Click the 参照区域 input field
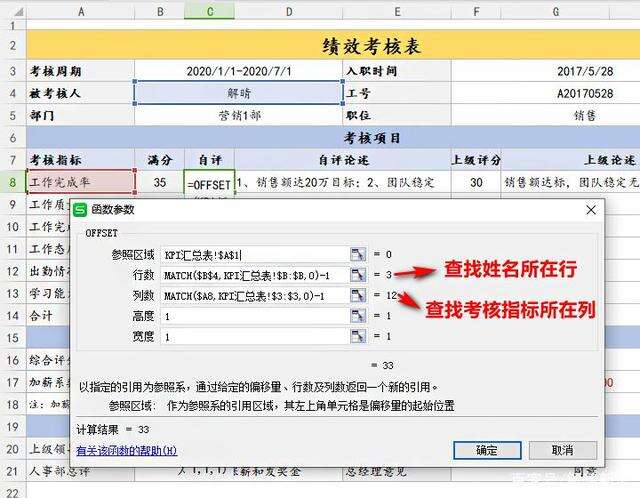 255,255
